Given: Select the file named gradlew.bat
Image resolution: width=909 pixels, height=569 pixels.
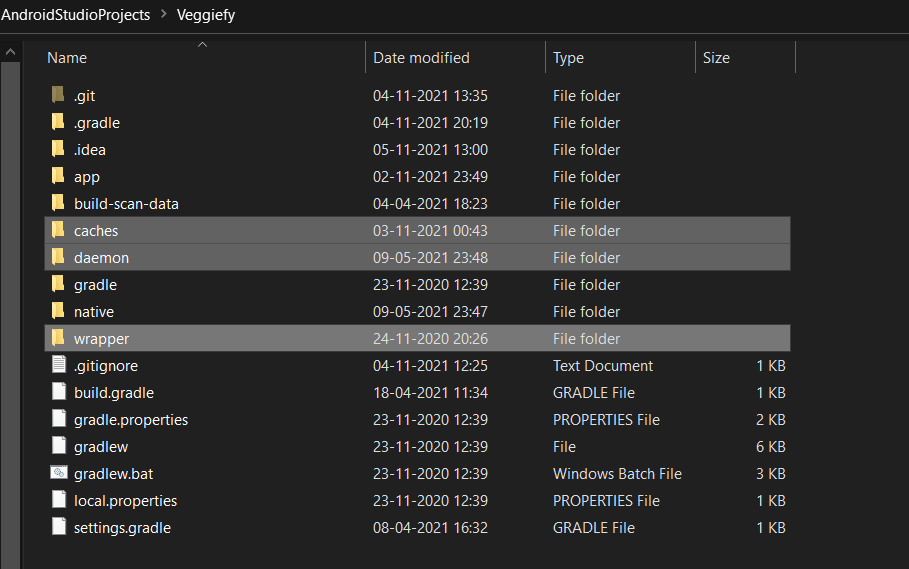Looking at the screenshot, I should (114, 474).
